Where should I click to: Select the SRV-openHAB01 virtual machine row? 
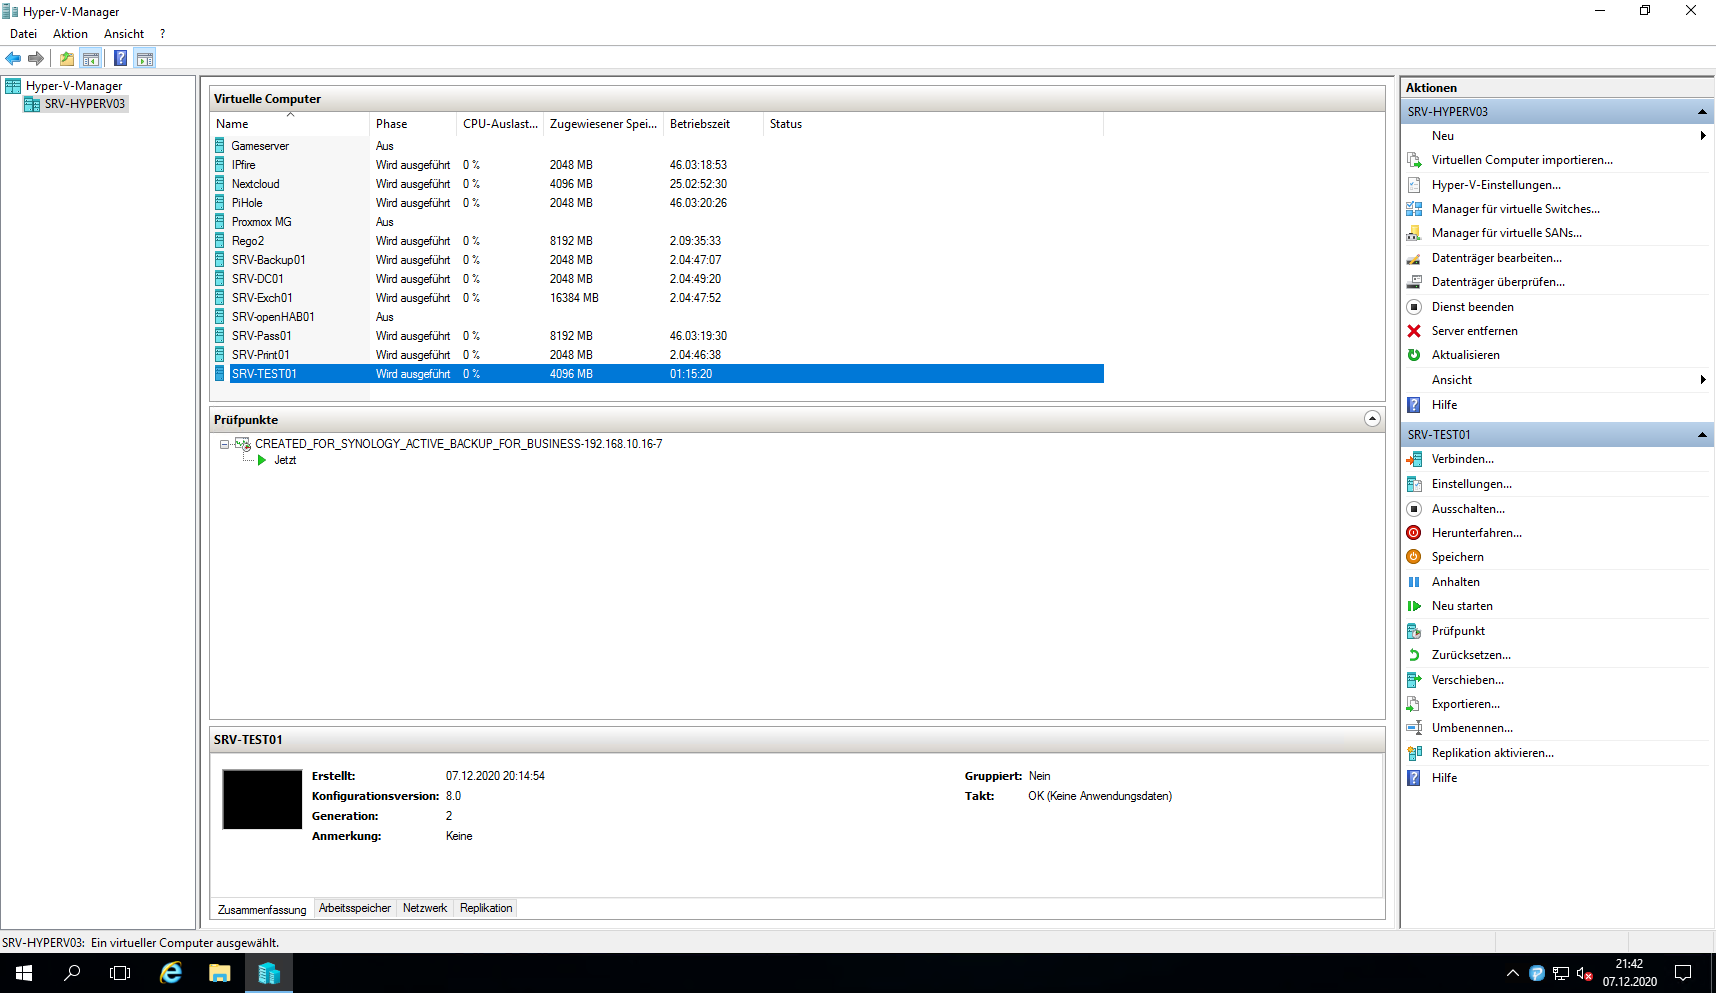tap(658, 317)
